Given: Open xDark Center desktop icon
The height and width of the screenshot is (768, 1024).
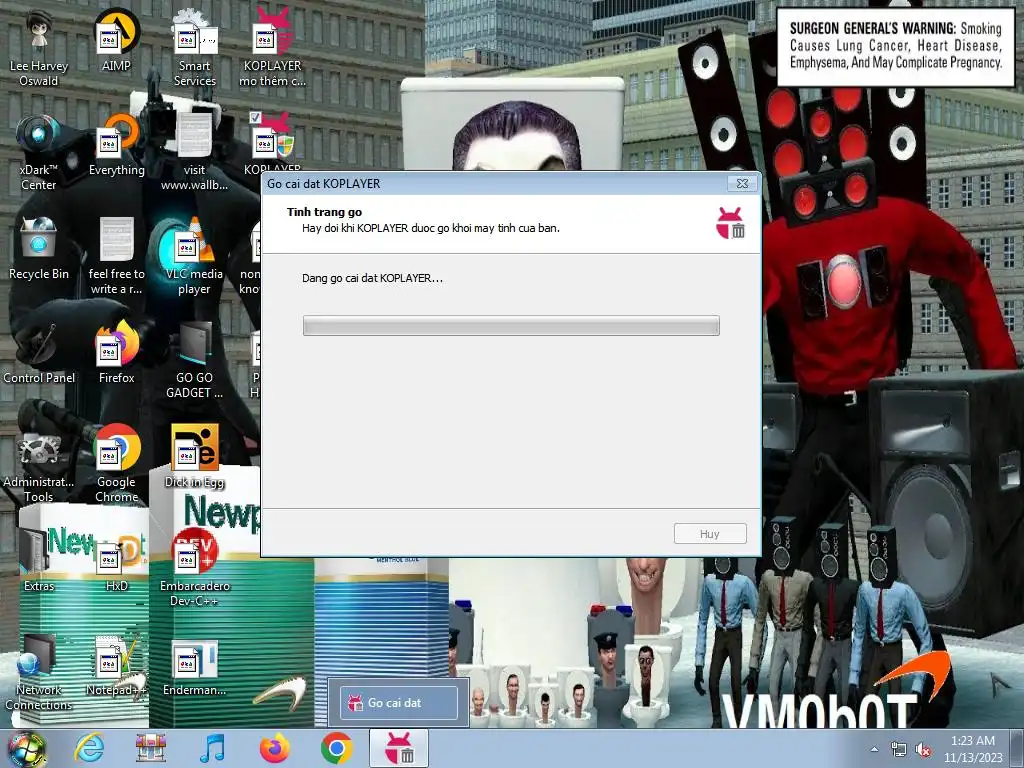Looking at the screenshot, I should coord(39,153).
